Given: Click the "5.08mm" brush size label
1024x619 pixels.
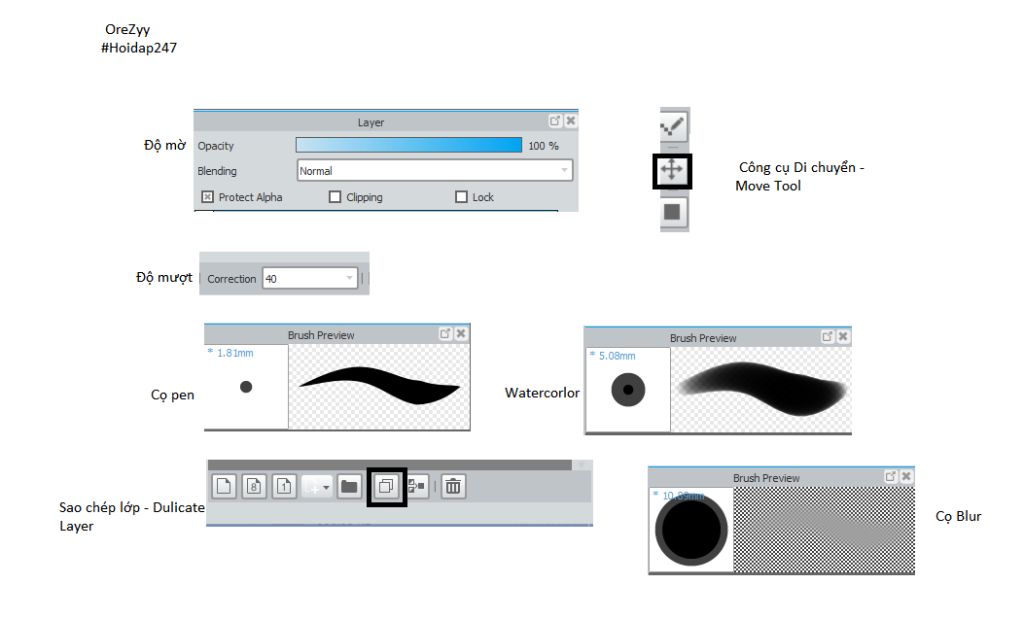Looking at the screenshot, I should point(616,356).
